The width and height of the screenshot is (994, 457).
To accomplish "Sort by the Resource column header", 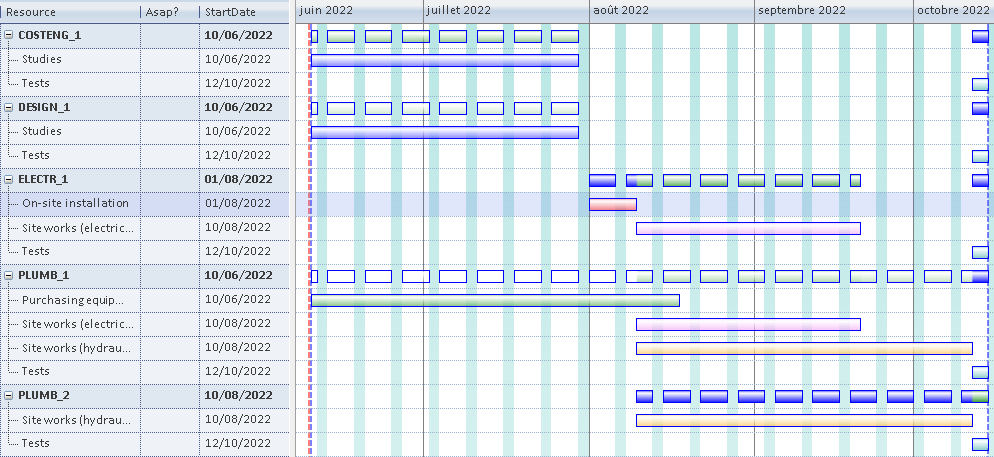I will 70,12.
